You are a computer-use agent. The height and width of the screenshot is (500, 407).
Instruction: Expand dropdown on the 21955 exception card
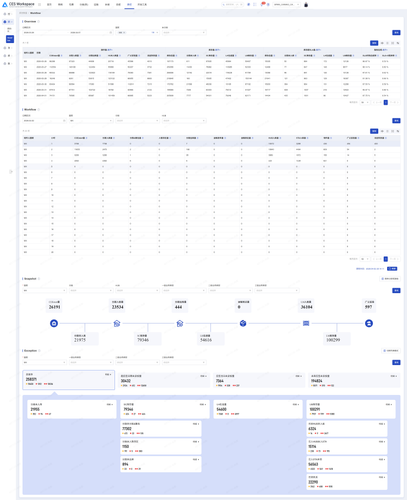pyautogui.click(x=110, y=404)
